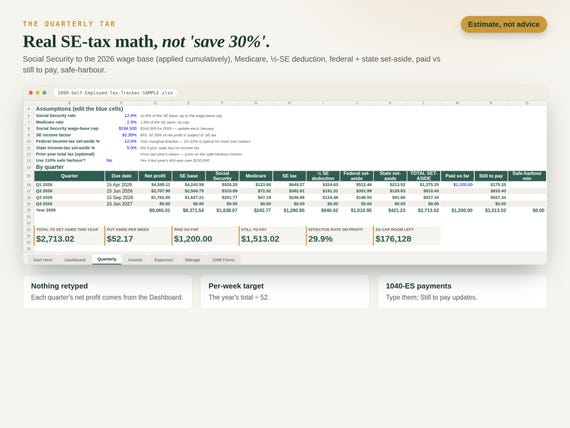Open the Mileage sheet tab
Image resolution: width=570 pixels, height=428 pixels.
(x=192, y=260)
